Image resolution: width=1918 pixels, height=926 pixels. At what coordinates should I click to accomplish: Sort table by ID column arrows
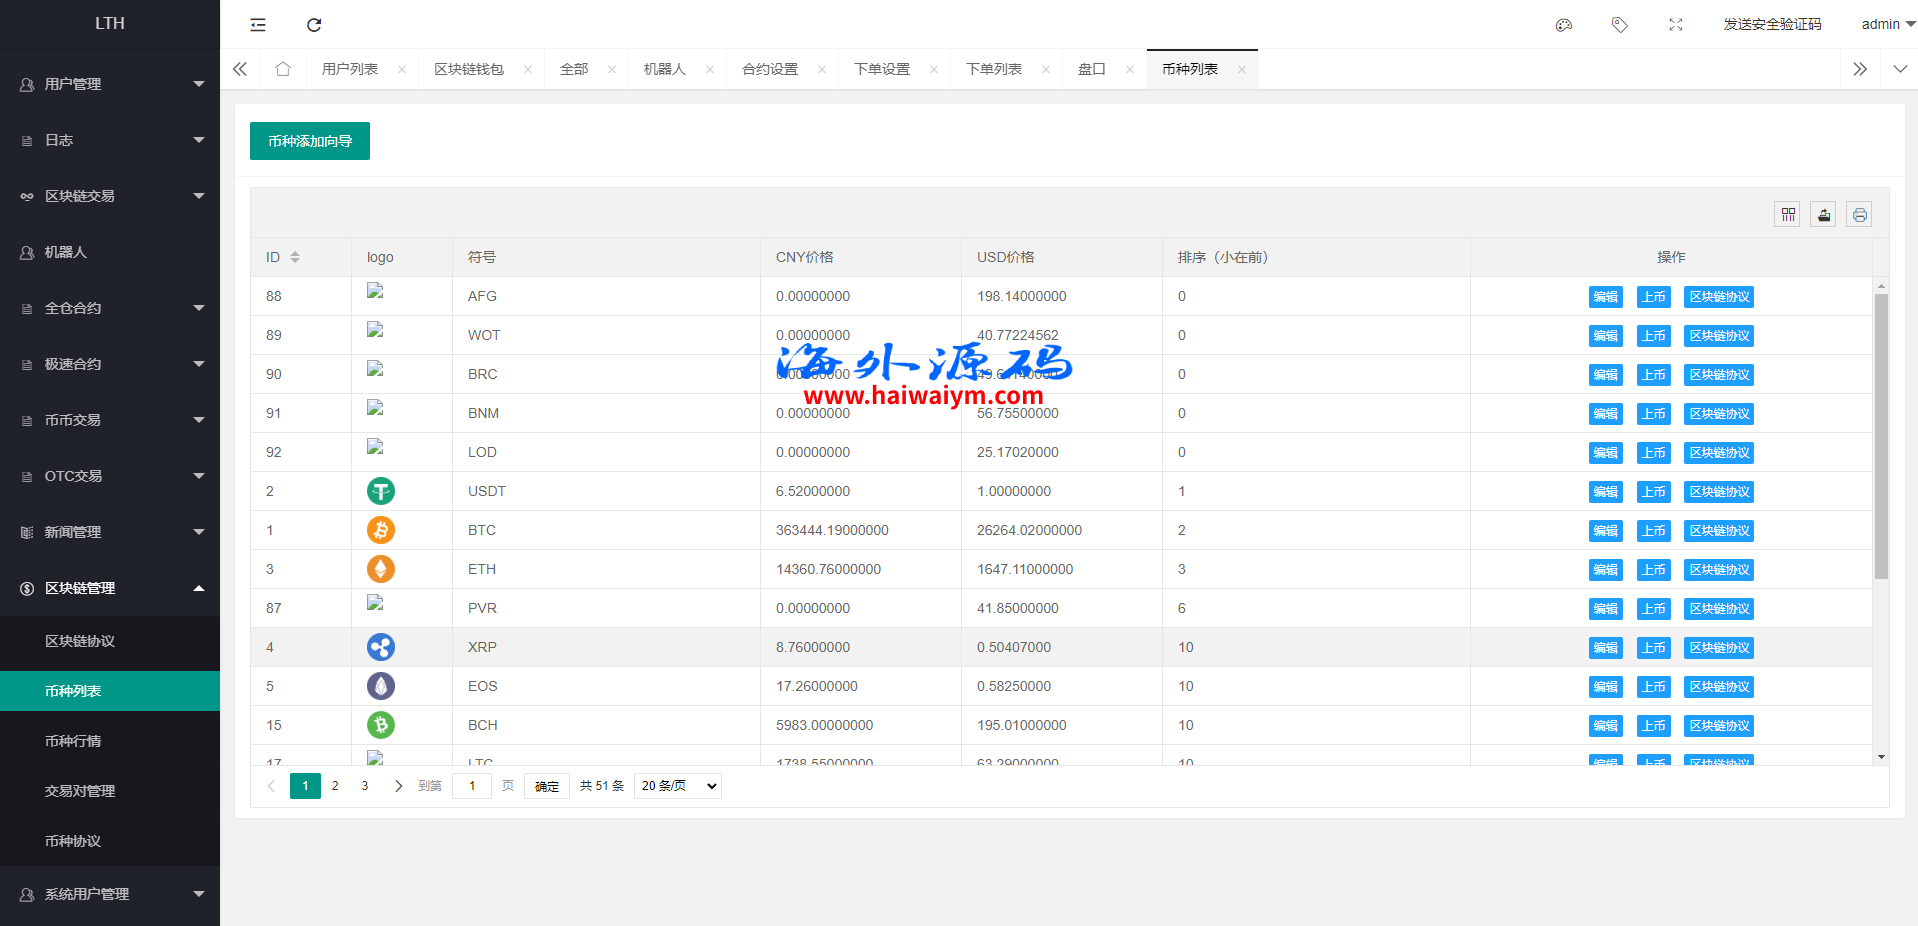tap(295, 257)
